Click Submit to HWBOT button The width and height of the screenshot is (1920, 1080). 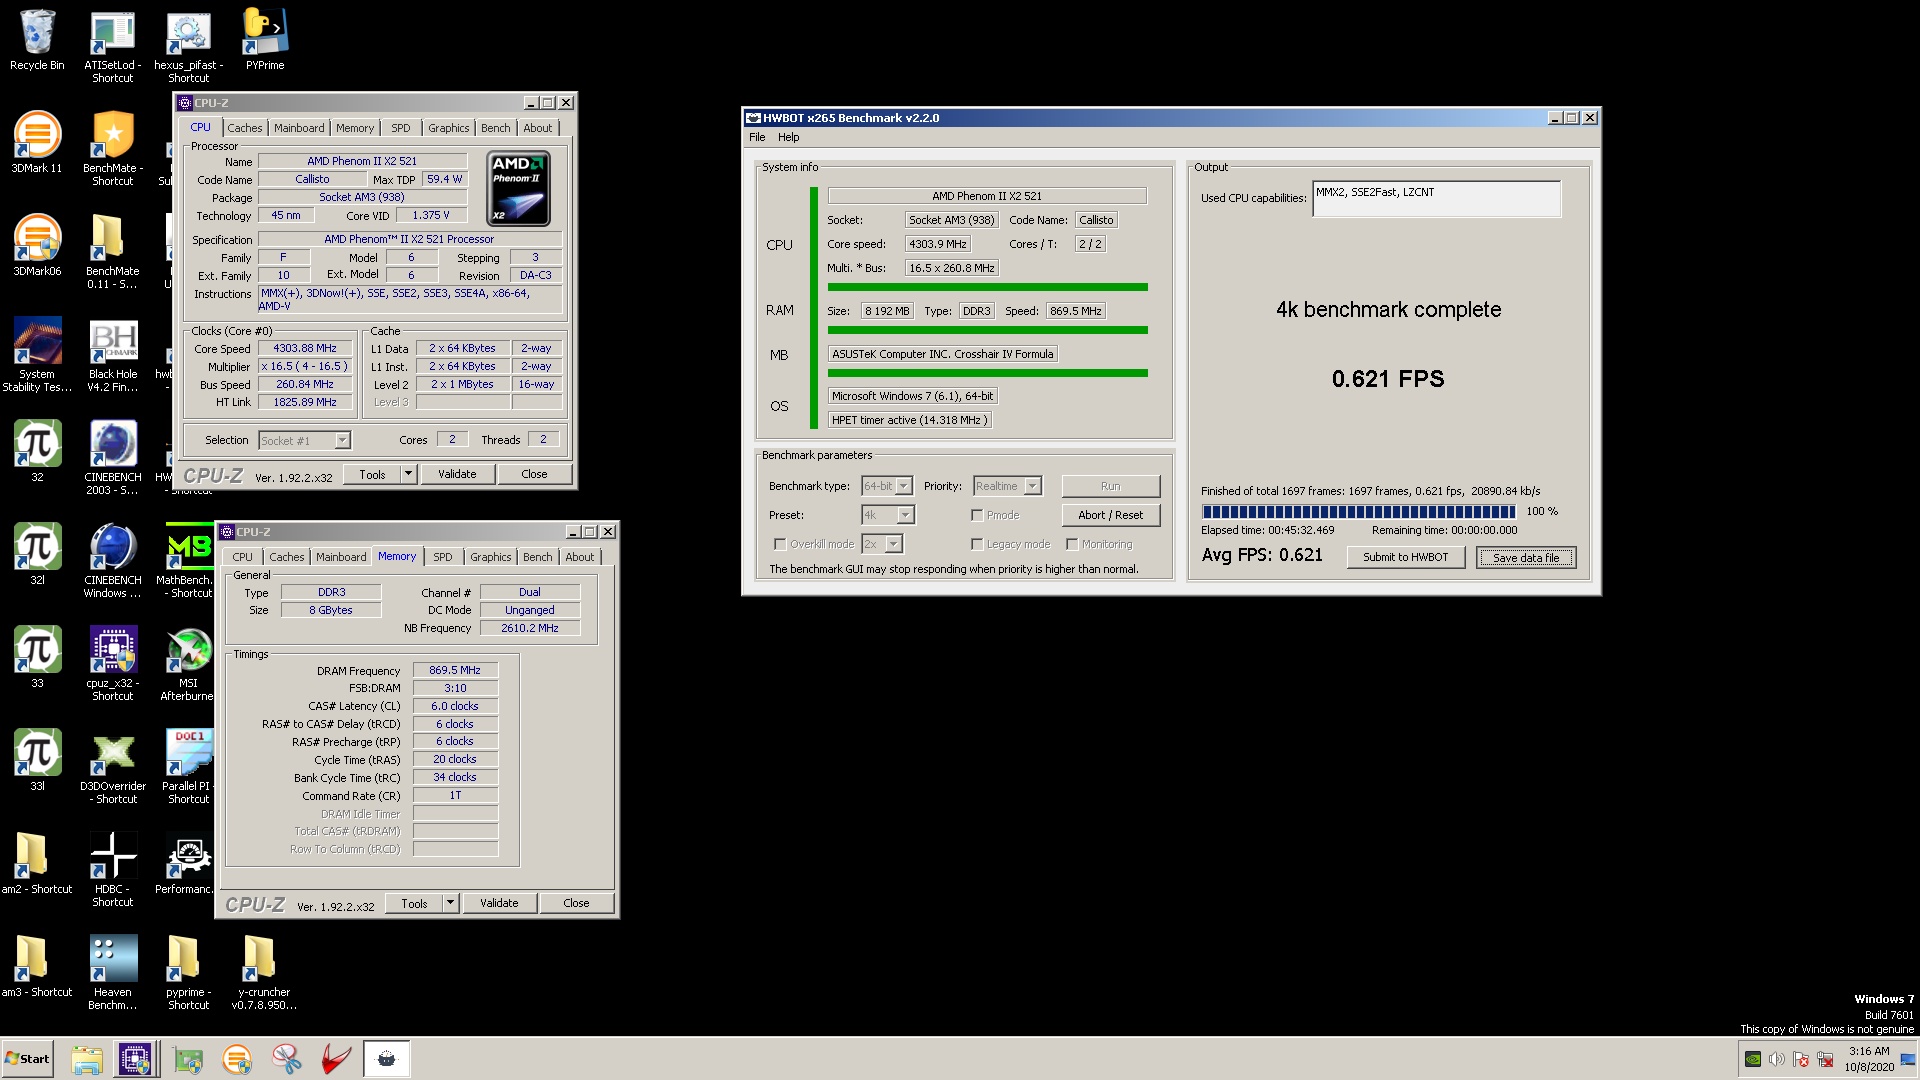[x=1405, y=557]
